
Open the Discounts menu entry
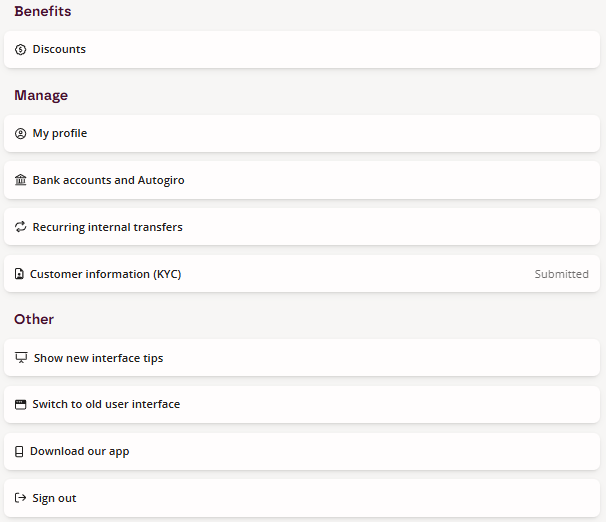[302, 49]
